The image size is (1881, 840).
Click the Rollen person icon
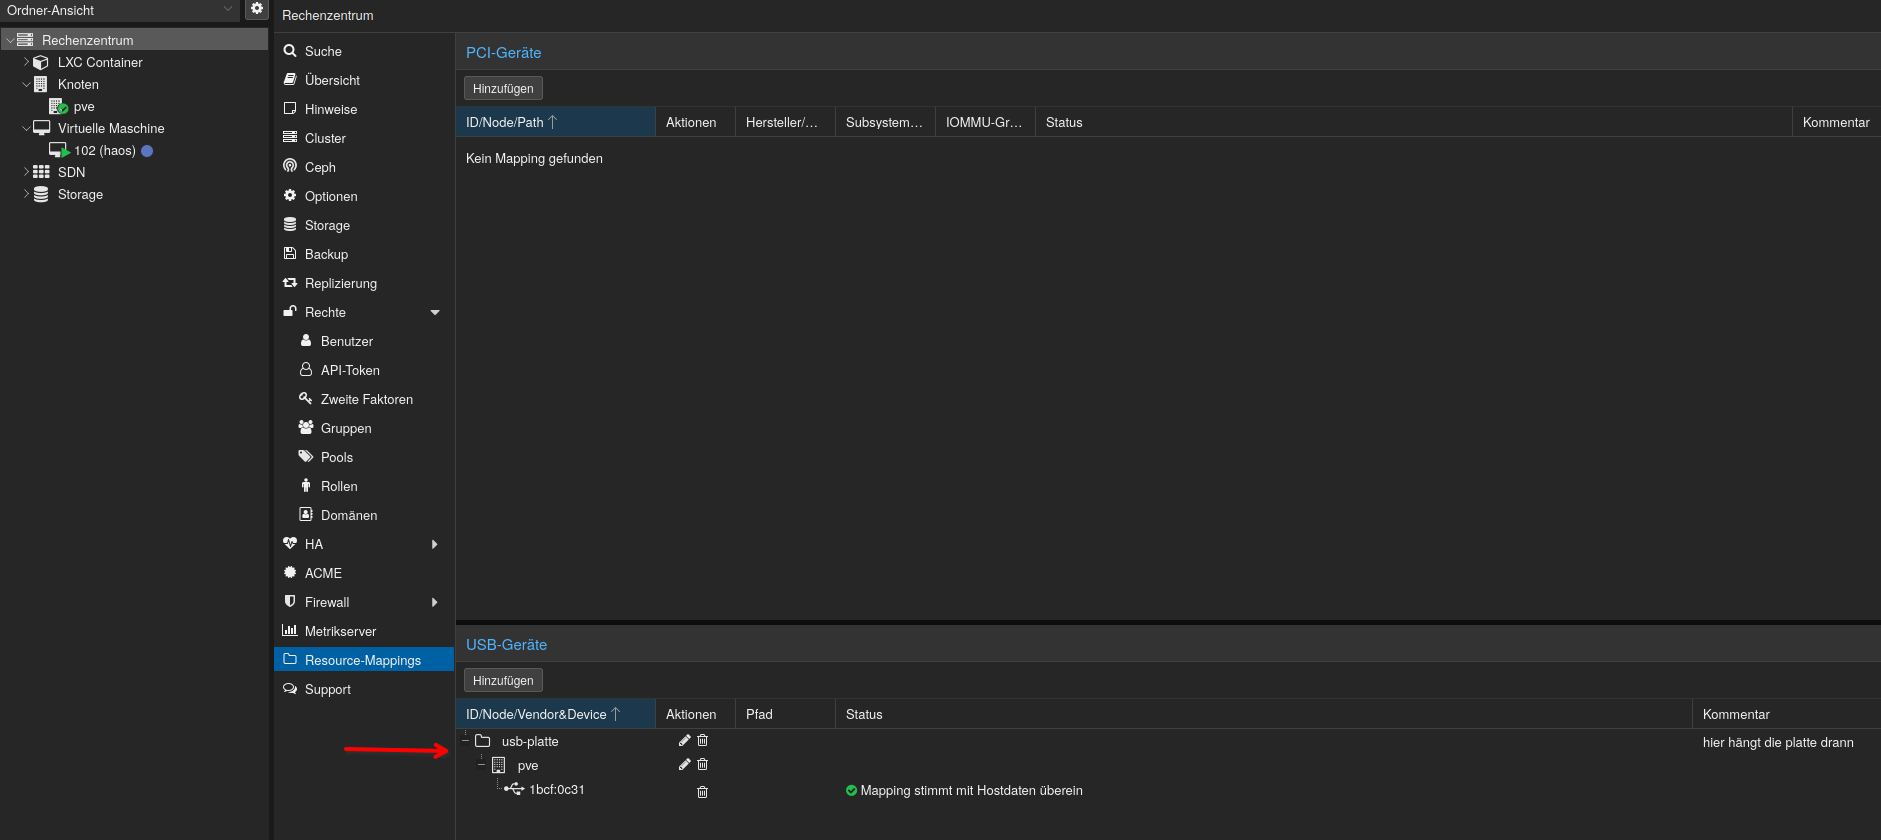pos(306,485)
